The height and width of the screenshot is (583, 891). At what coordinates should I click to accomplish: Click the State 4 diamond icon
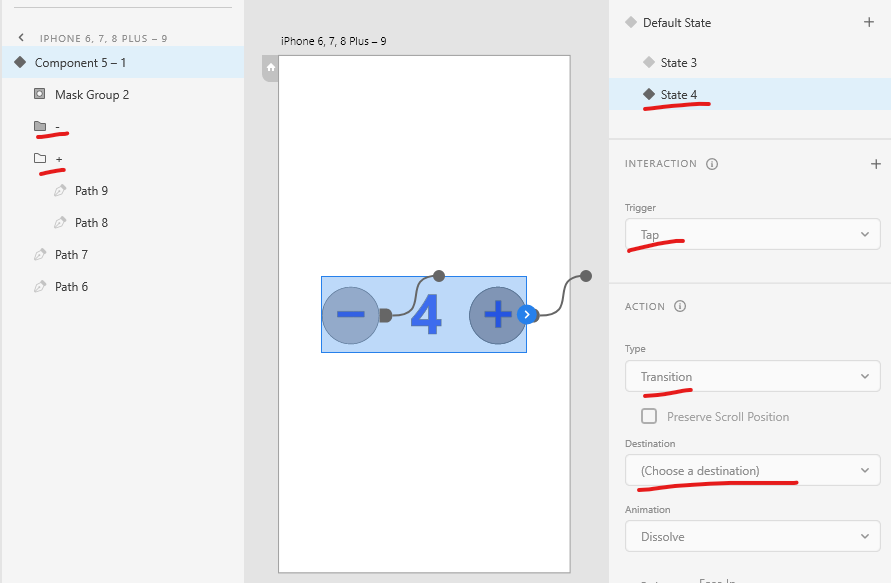pyautogui.click(x=648, y=94)
